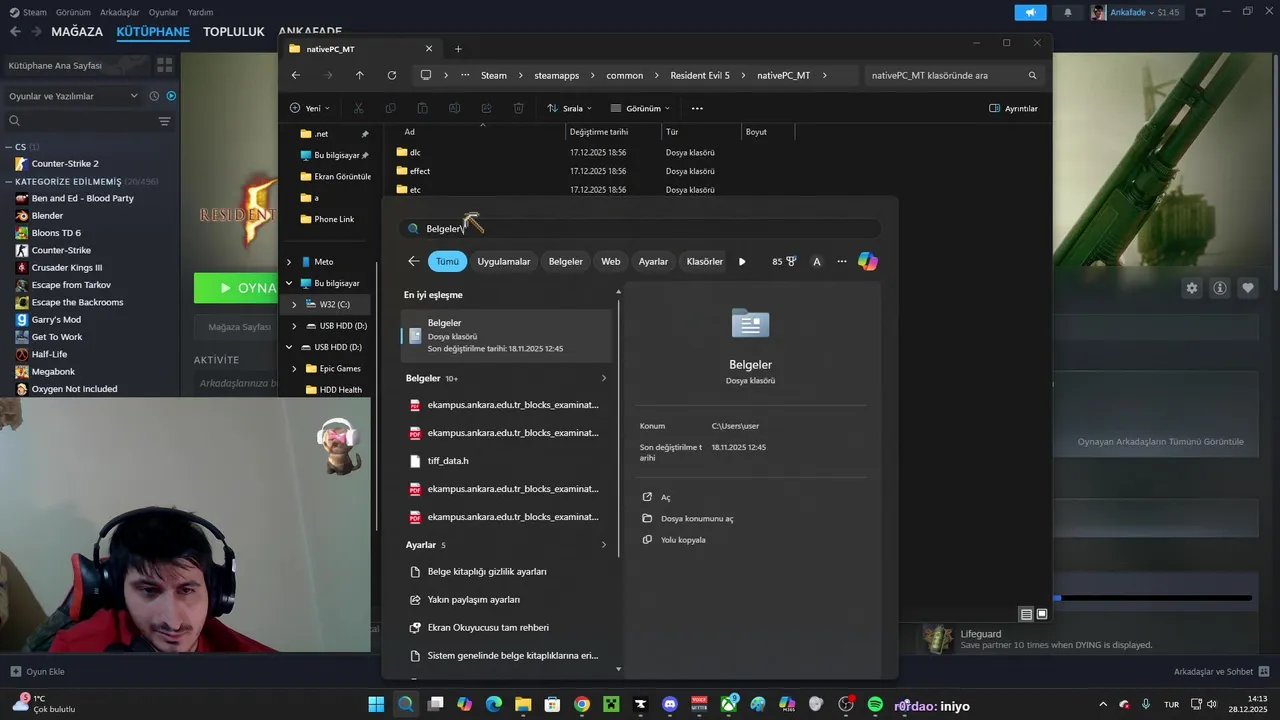Open Yeni dropdown in Explorer toolbar
The height and width of the screenshot is (720, 1280).
click(309, 108)
